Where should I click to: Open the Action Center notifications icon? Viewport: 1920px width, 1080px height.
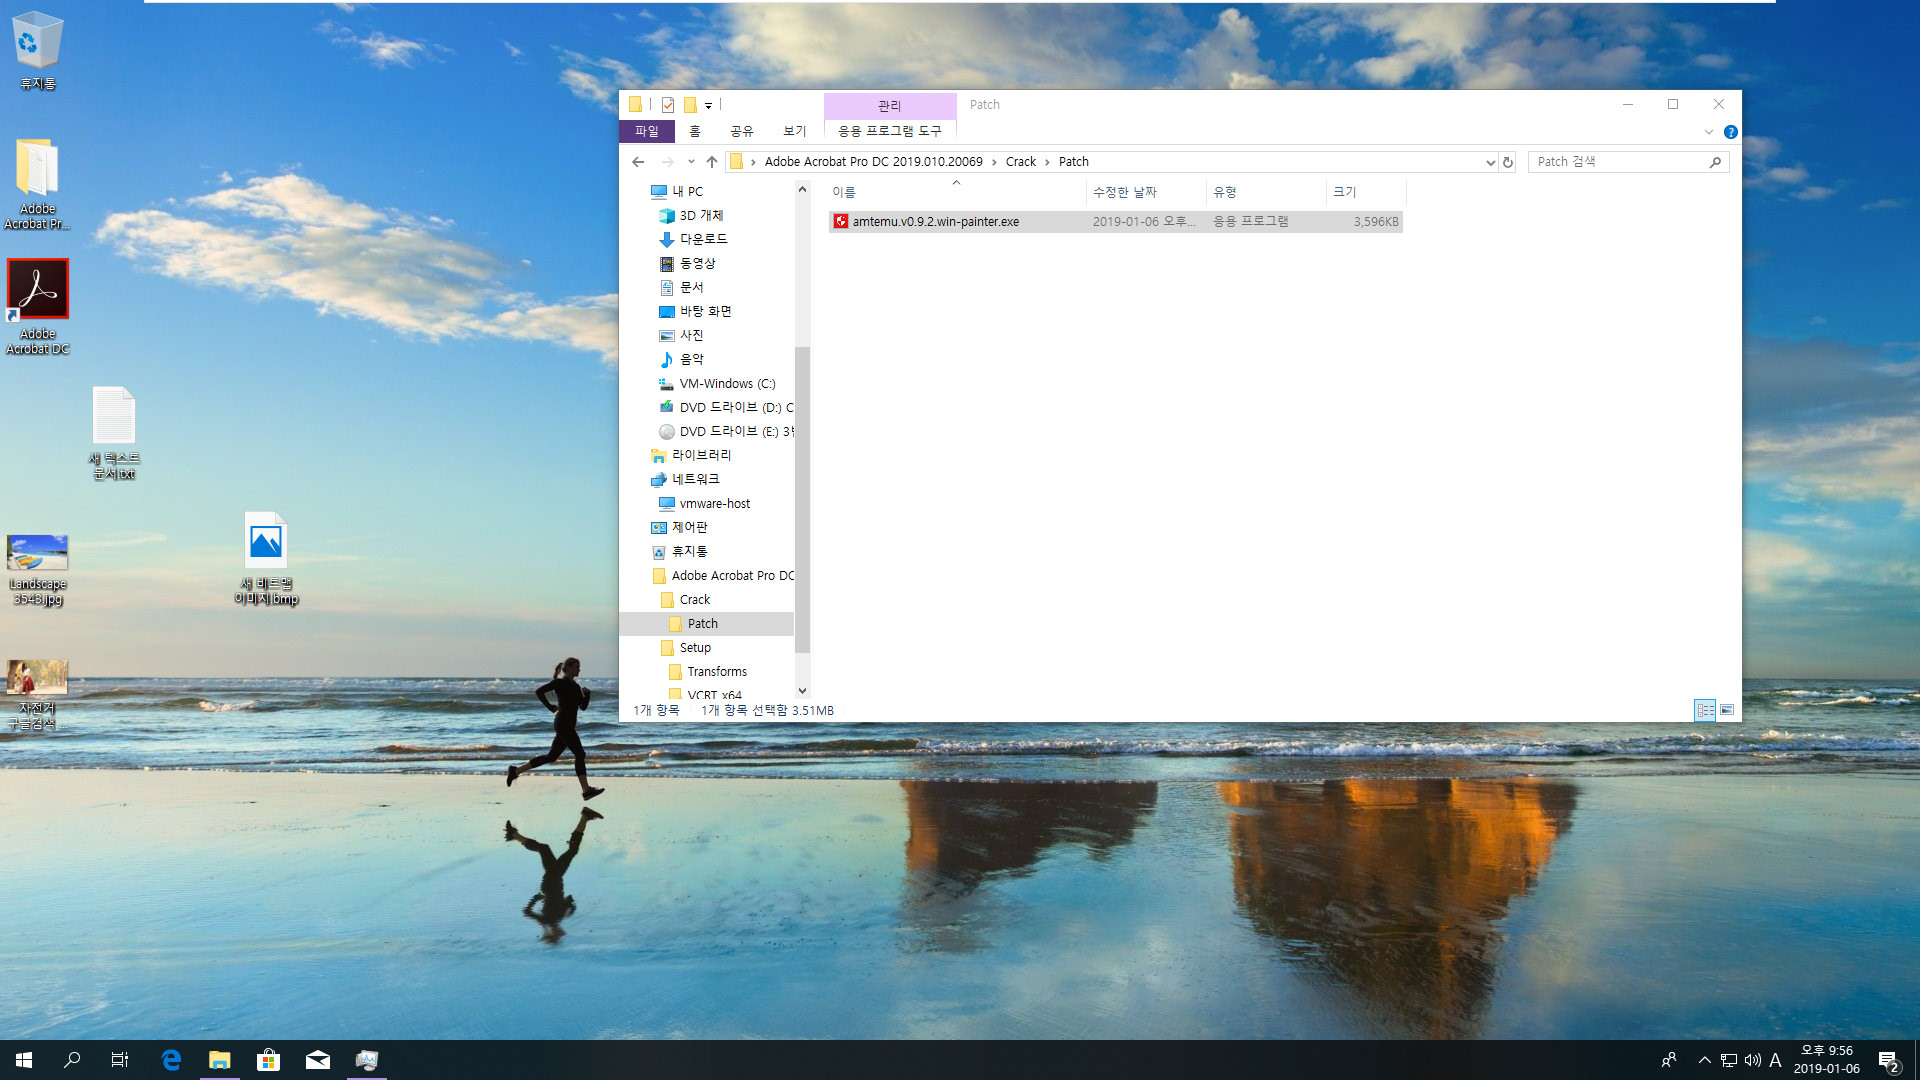click(1888, 1061)
